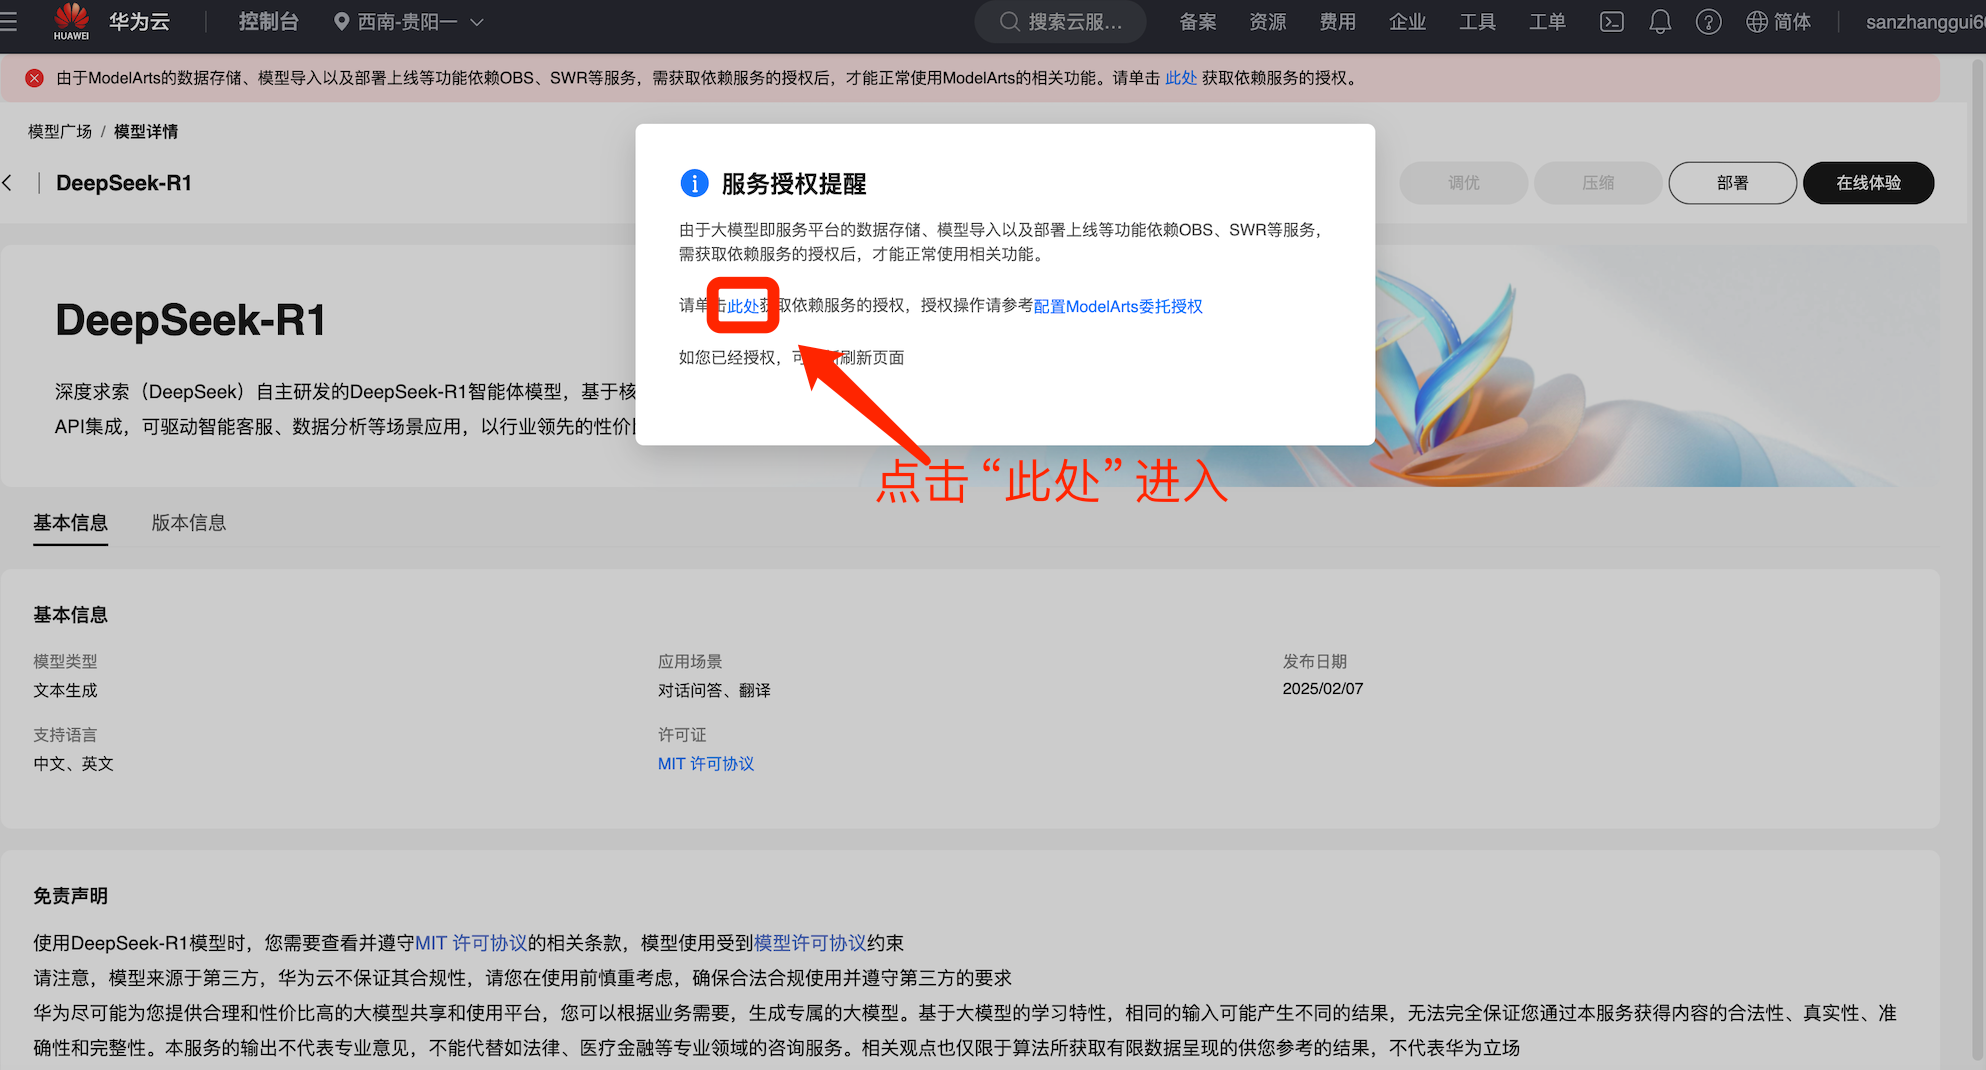Click the 服务授权提醒 info icon
This screenshot has height=1070, width=1986.
pos(694,183)
